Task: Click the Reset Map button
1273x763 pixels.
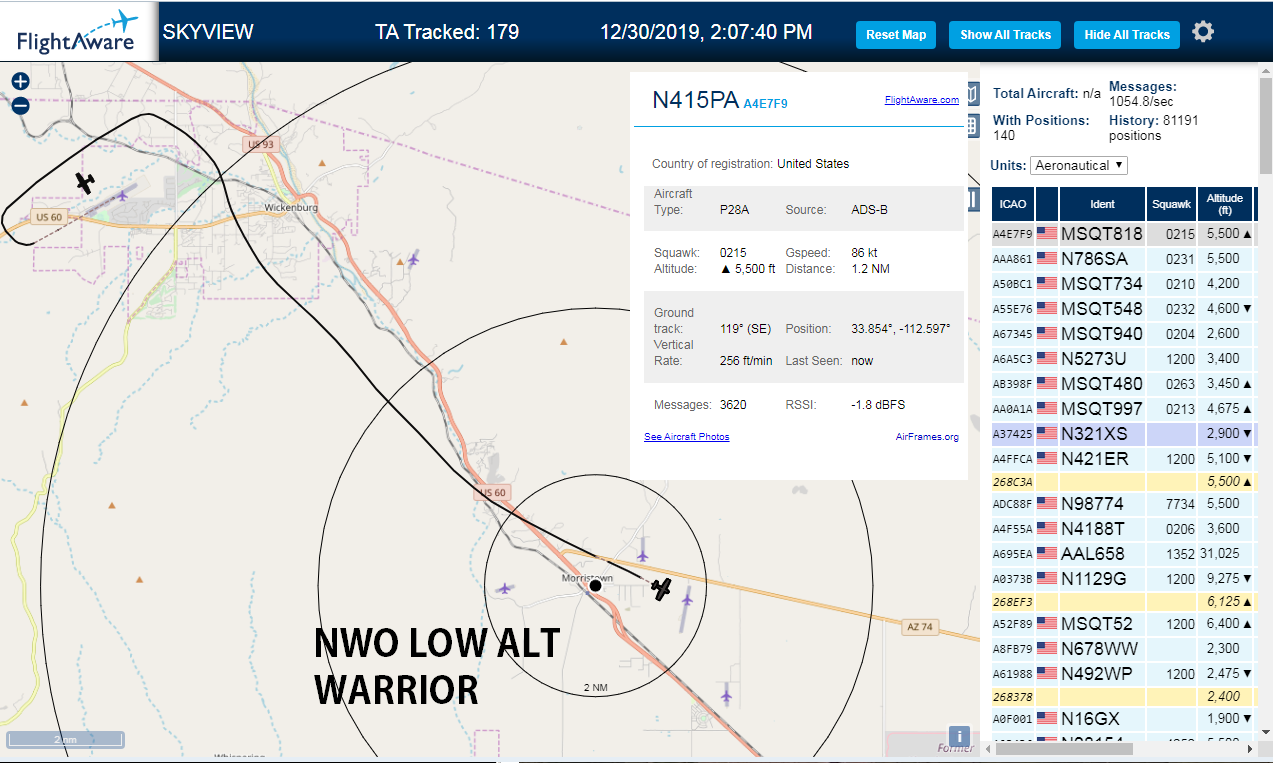Action: point(896,35)
